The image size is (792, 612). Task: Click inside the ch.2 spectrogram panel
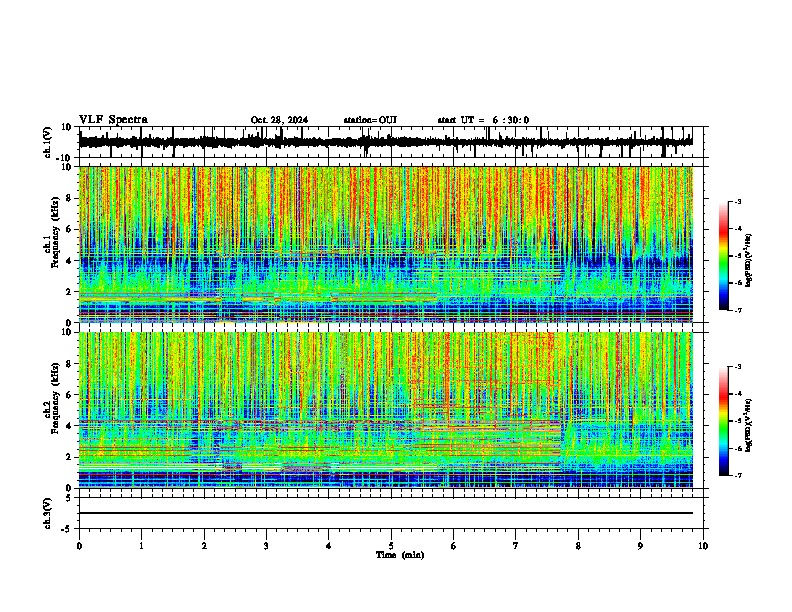386,410
